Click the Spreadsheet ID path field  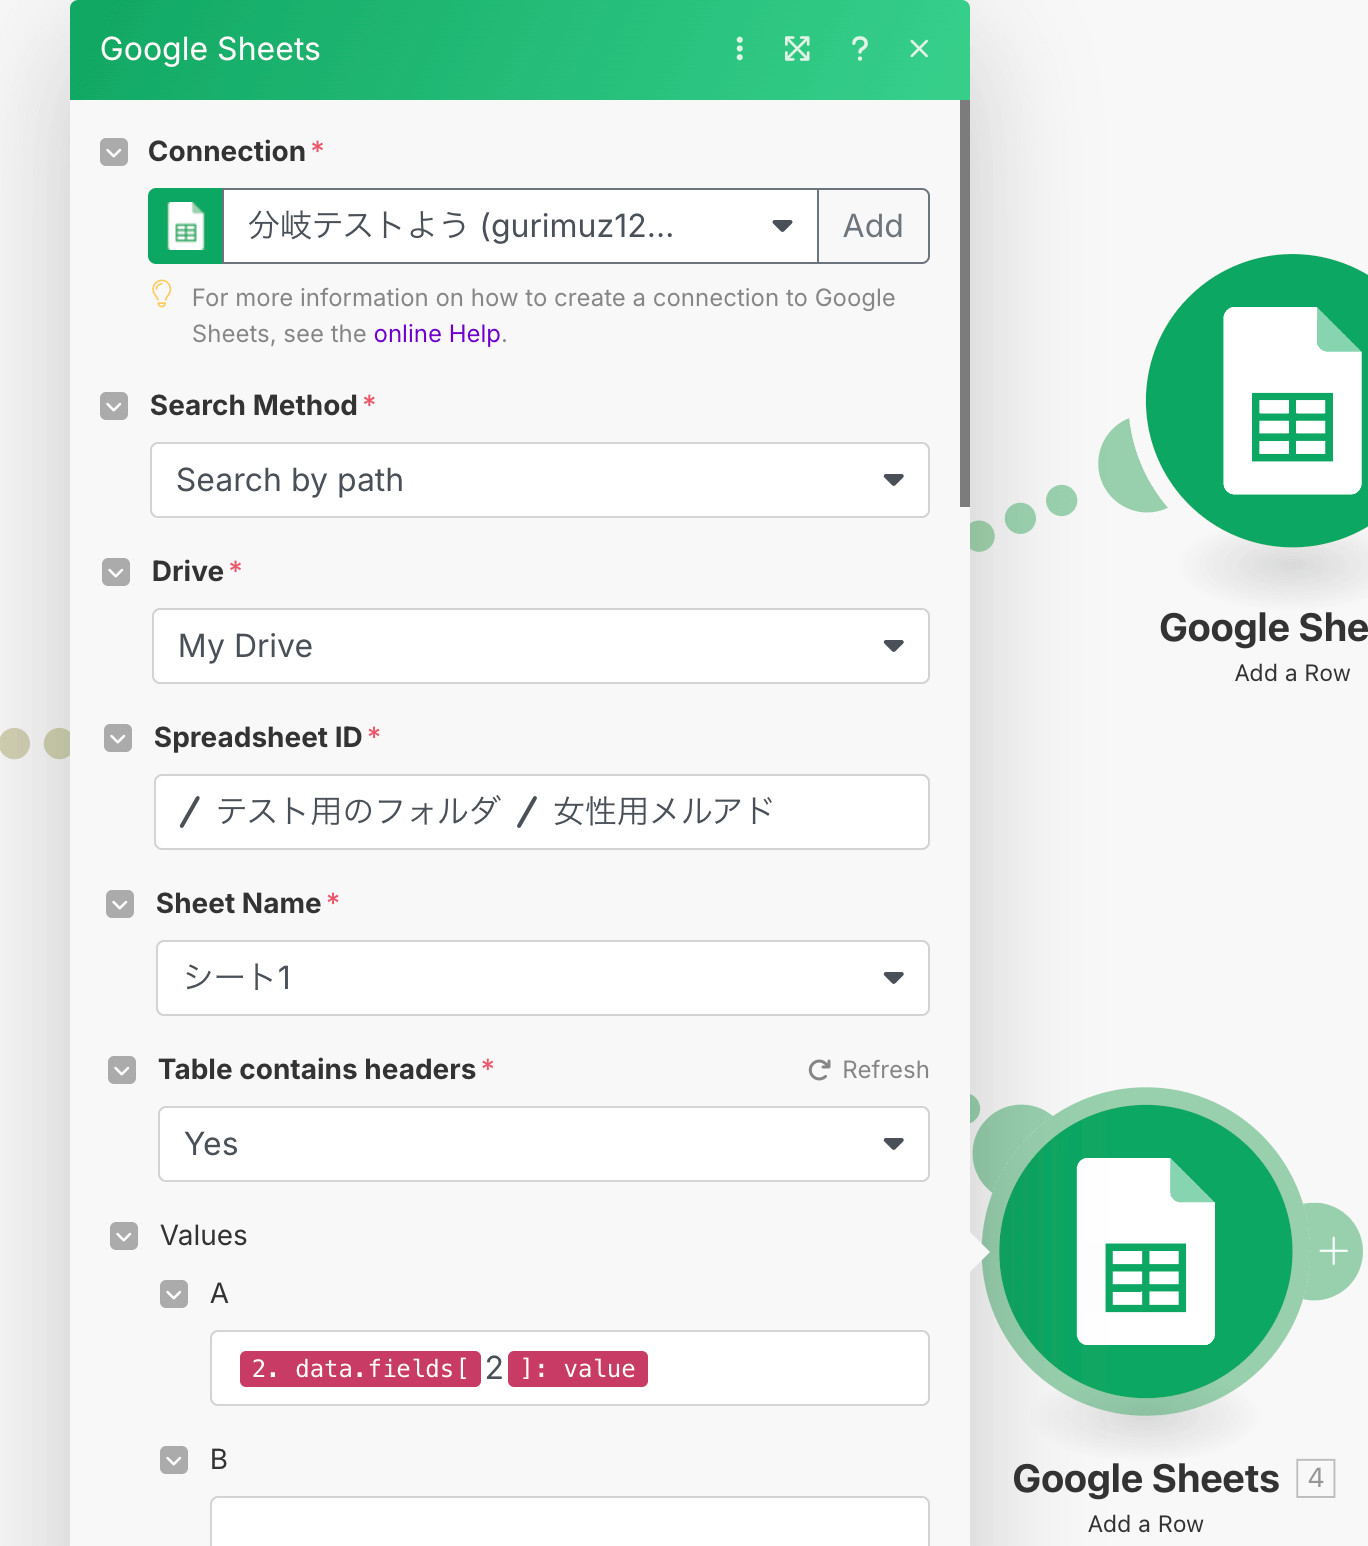pyautogui.click(x=542, y=812)
